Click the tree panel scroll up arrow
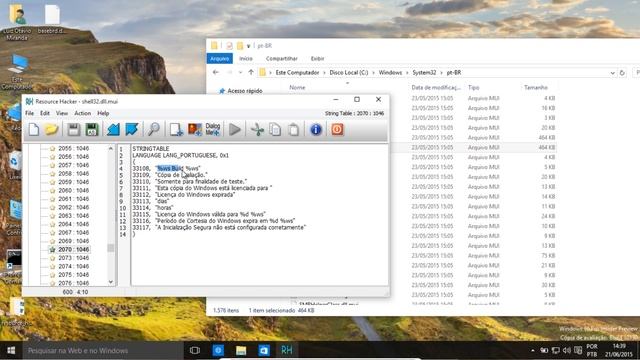 point(111,149)
